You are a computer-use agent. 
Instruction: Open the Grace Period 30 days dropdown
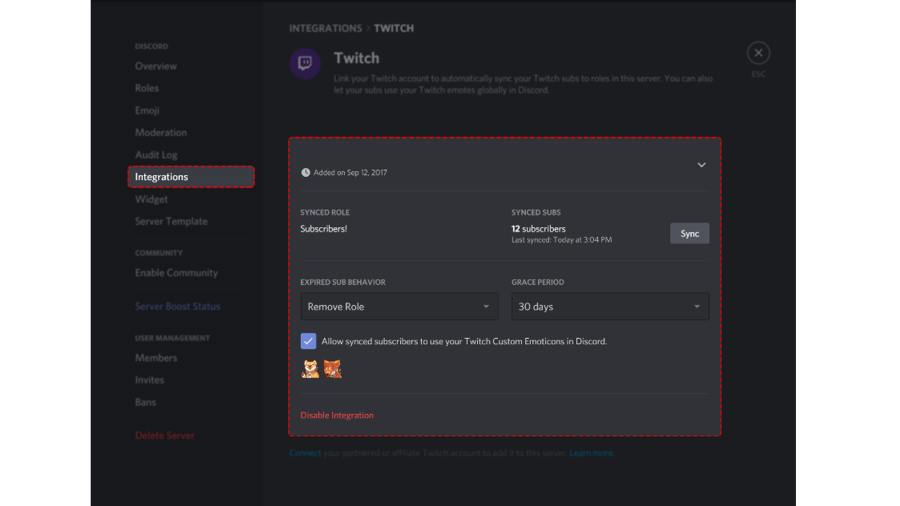tap(610, 306)
